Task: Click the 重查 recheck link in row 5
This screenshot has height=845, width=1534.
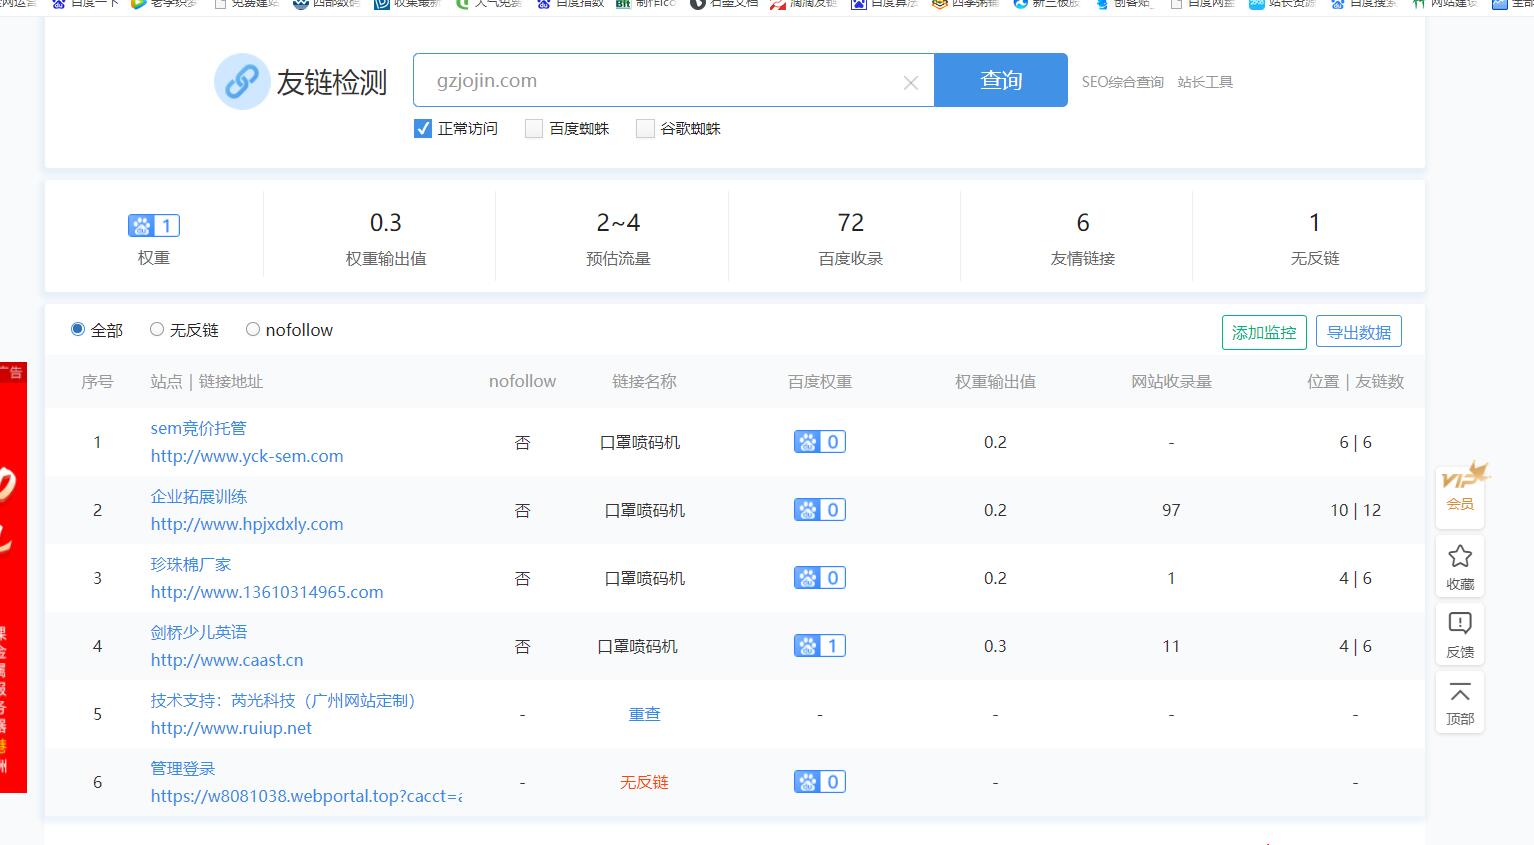Action: click(644, 714)
